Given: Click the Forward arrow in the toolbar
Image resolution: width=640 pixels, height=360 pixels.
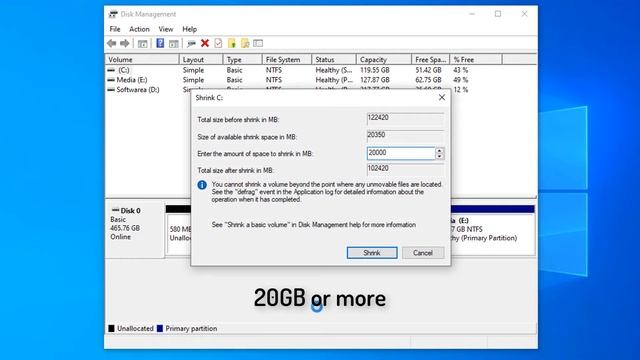Looking at the screenshot, I should point(124,43).
